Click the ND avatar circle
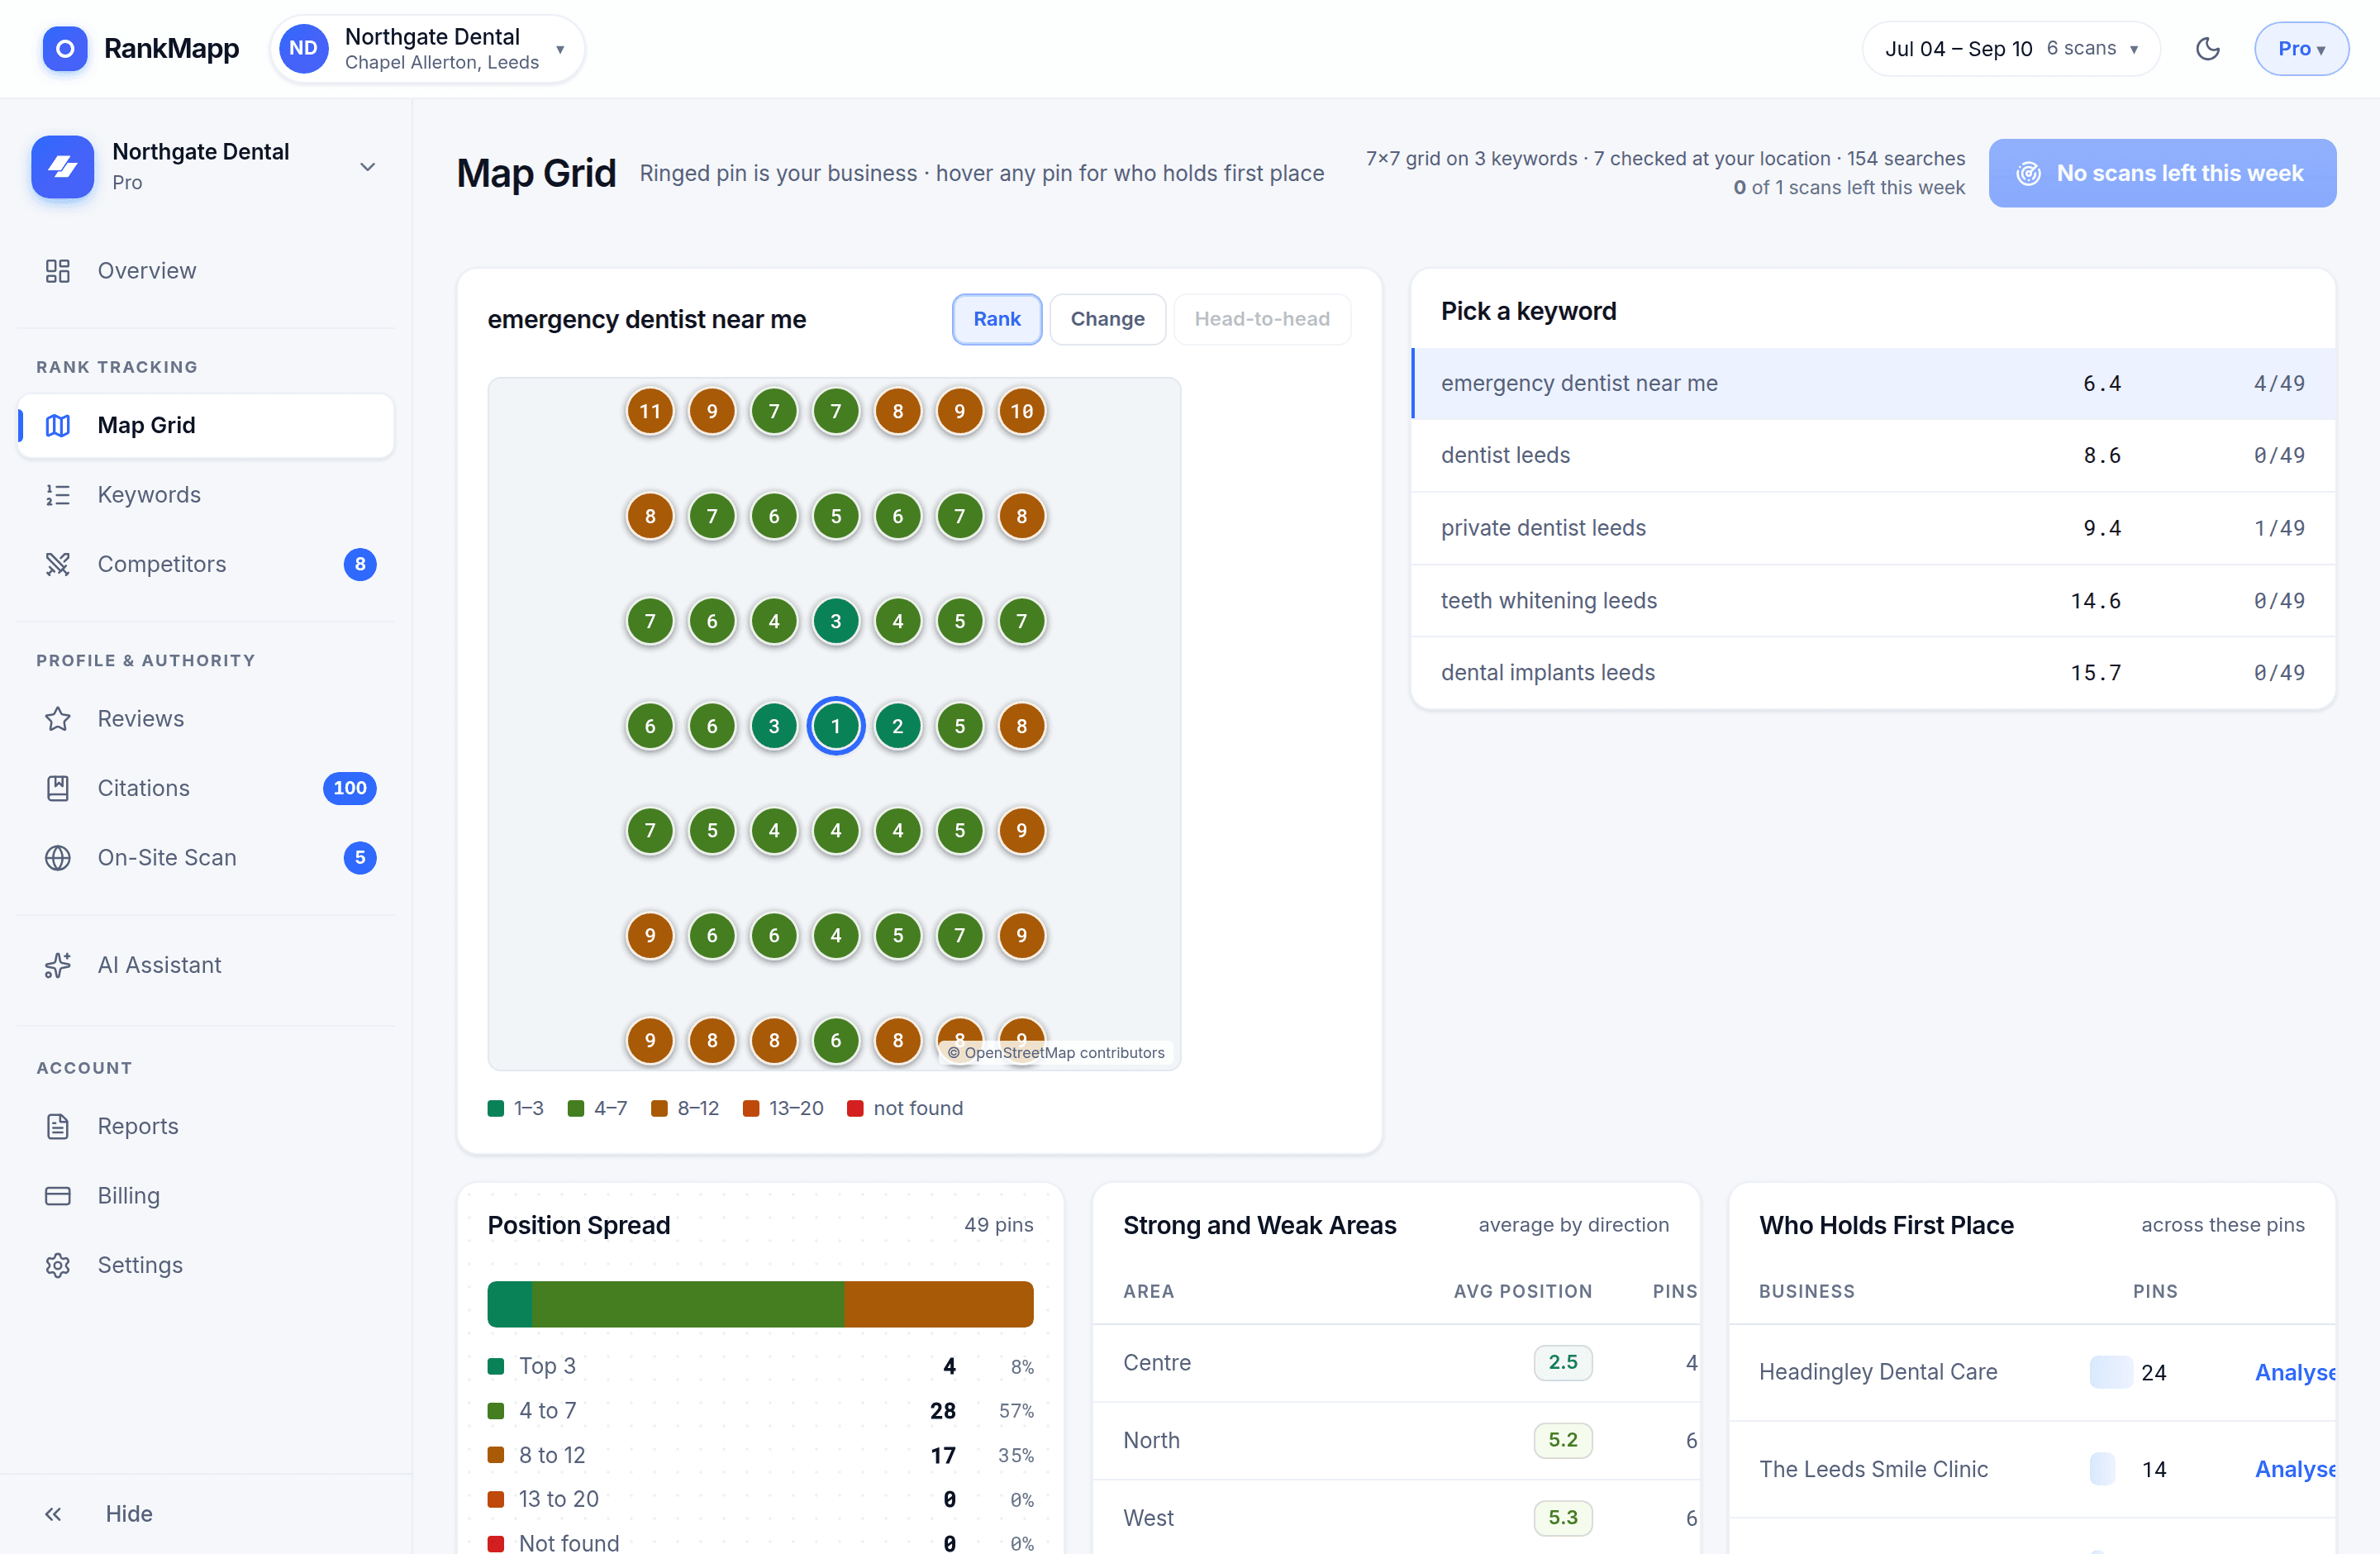2380x1554 pixels. (303, 48)
